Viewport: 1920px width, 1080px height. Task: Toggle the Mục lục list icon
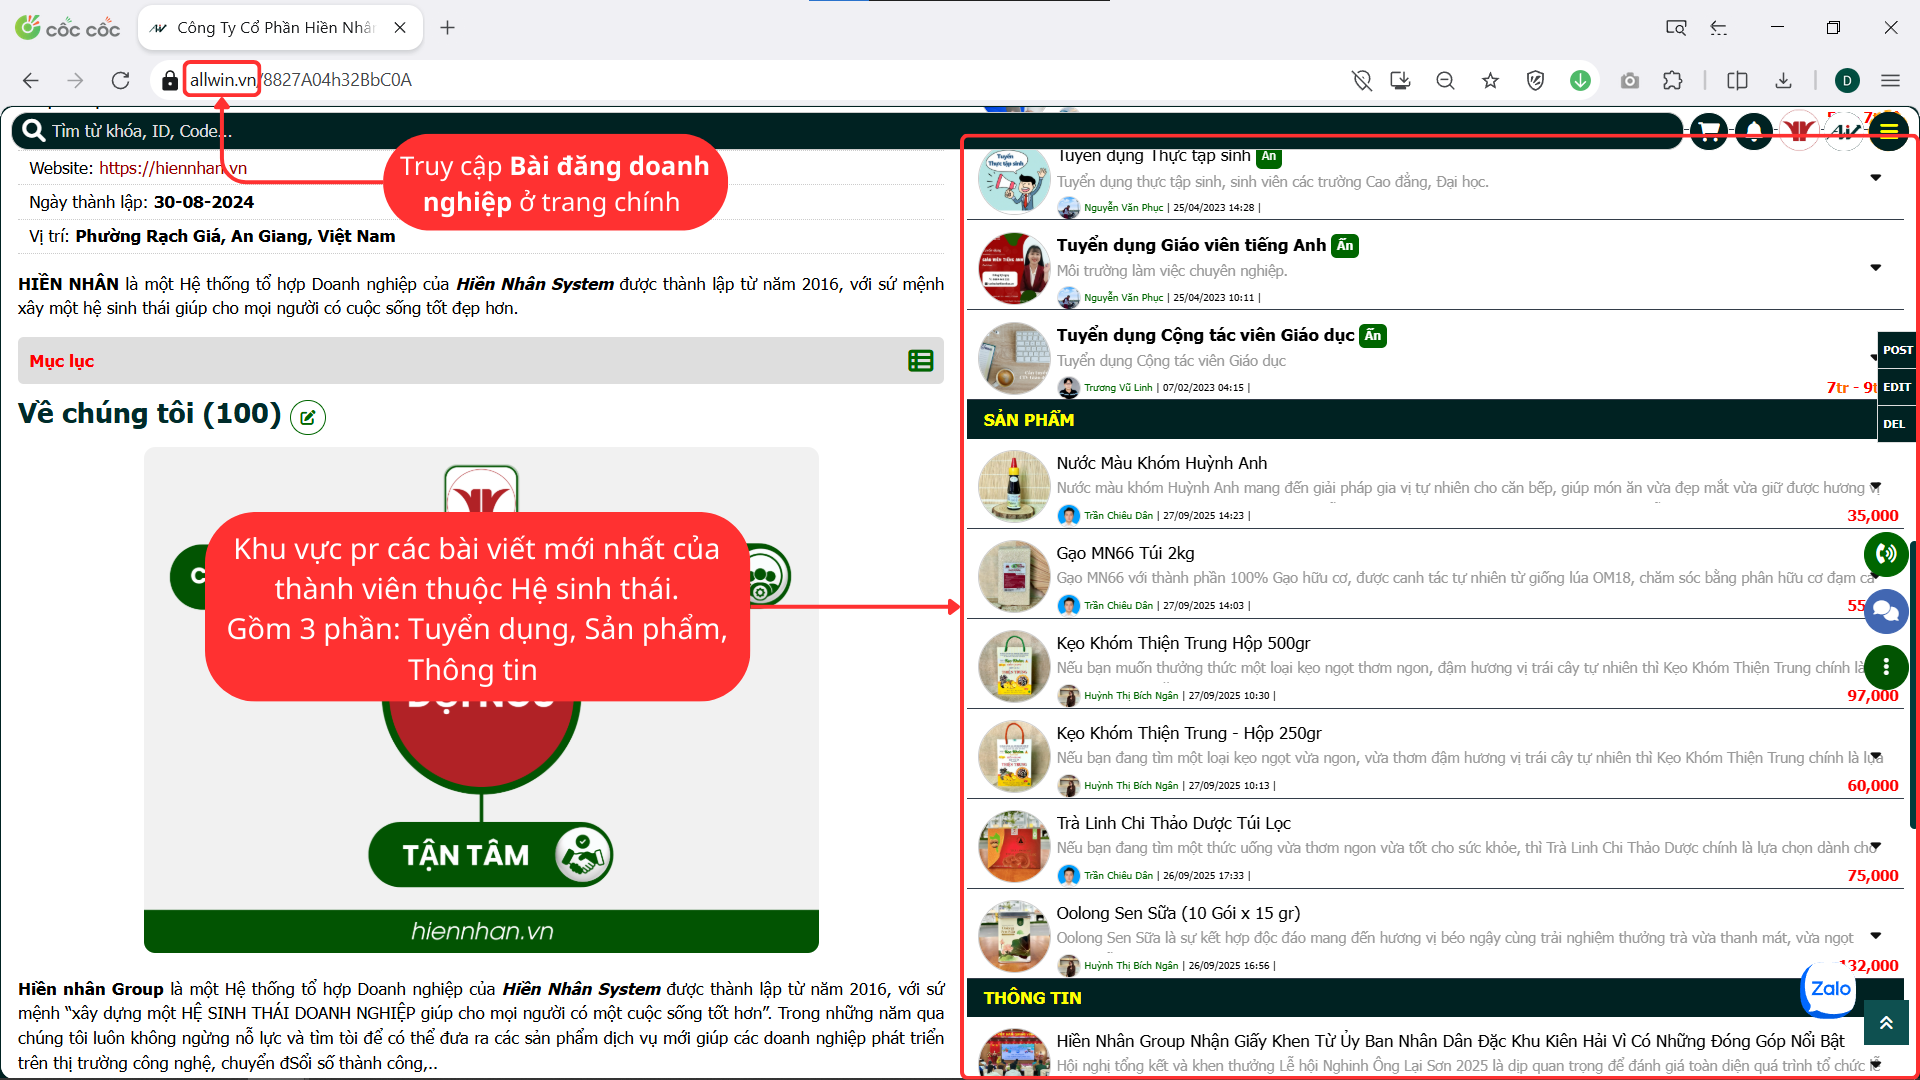coord(920,361)
